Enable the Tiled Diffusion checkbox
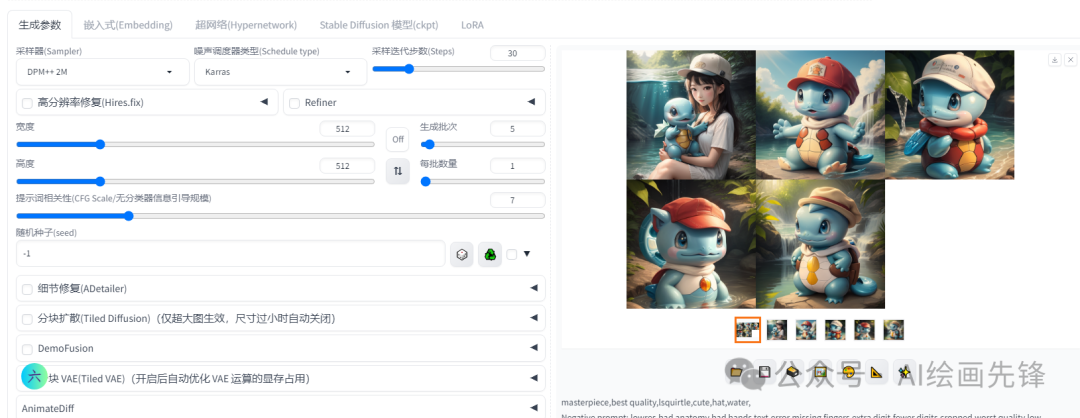Viewport: 1080px width, 418px height. [x=28, y=319]
